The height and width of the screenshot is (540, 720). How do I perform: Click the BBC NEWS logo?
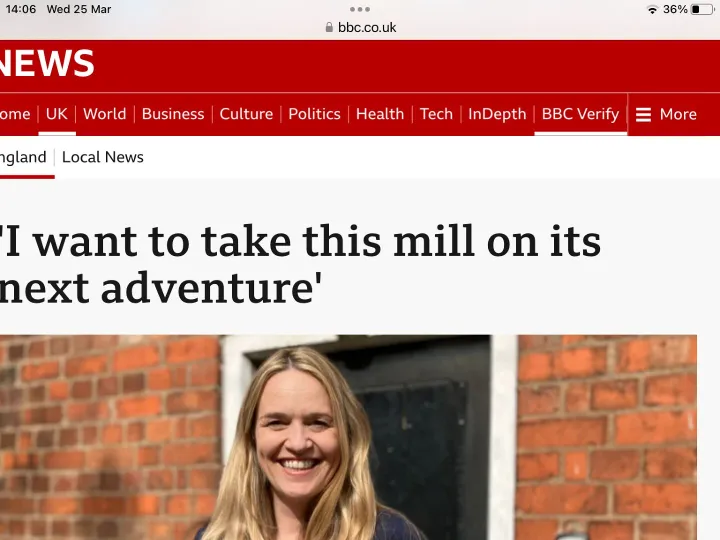[47, 65]
